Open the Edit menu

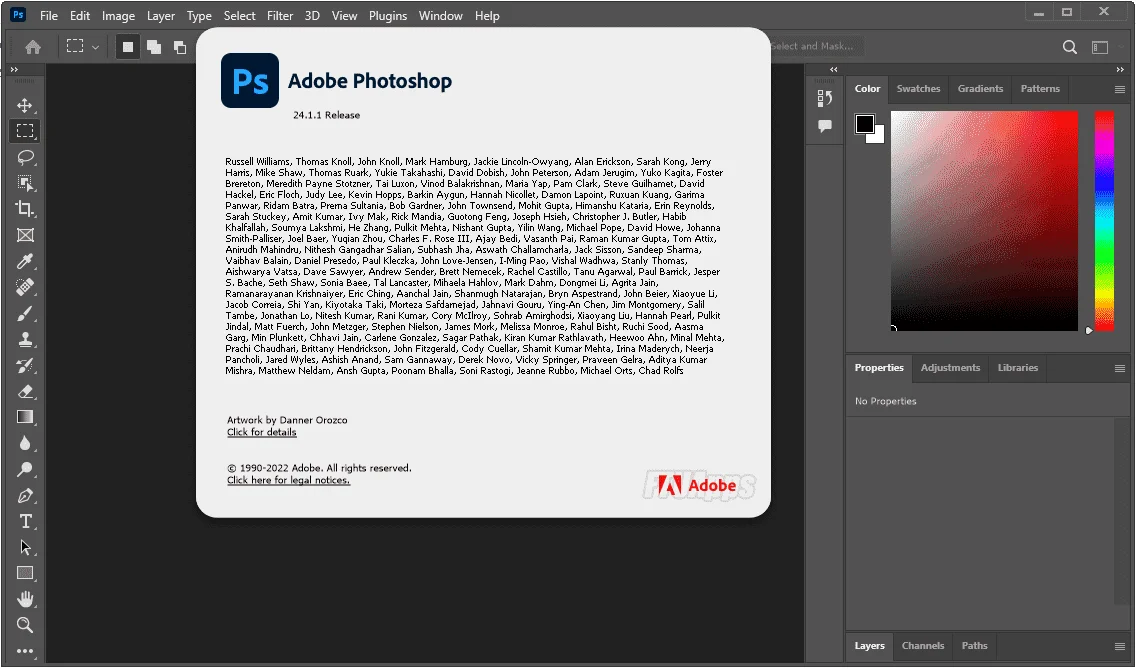(80, 15)
